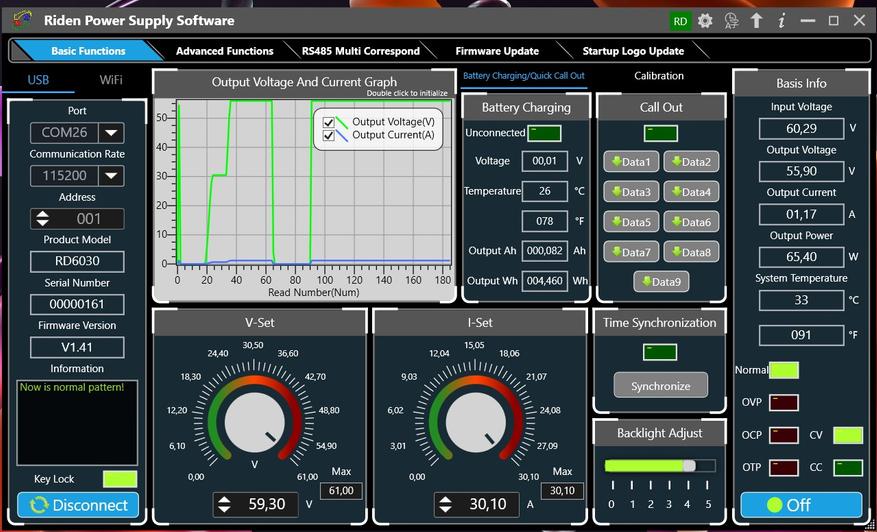Click the language switch icon

tap(731, 20)
